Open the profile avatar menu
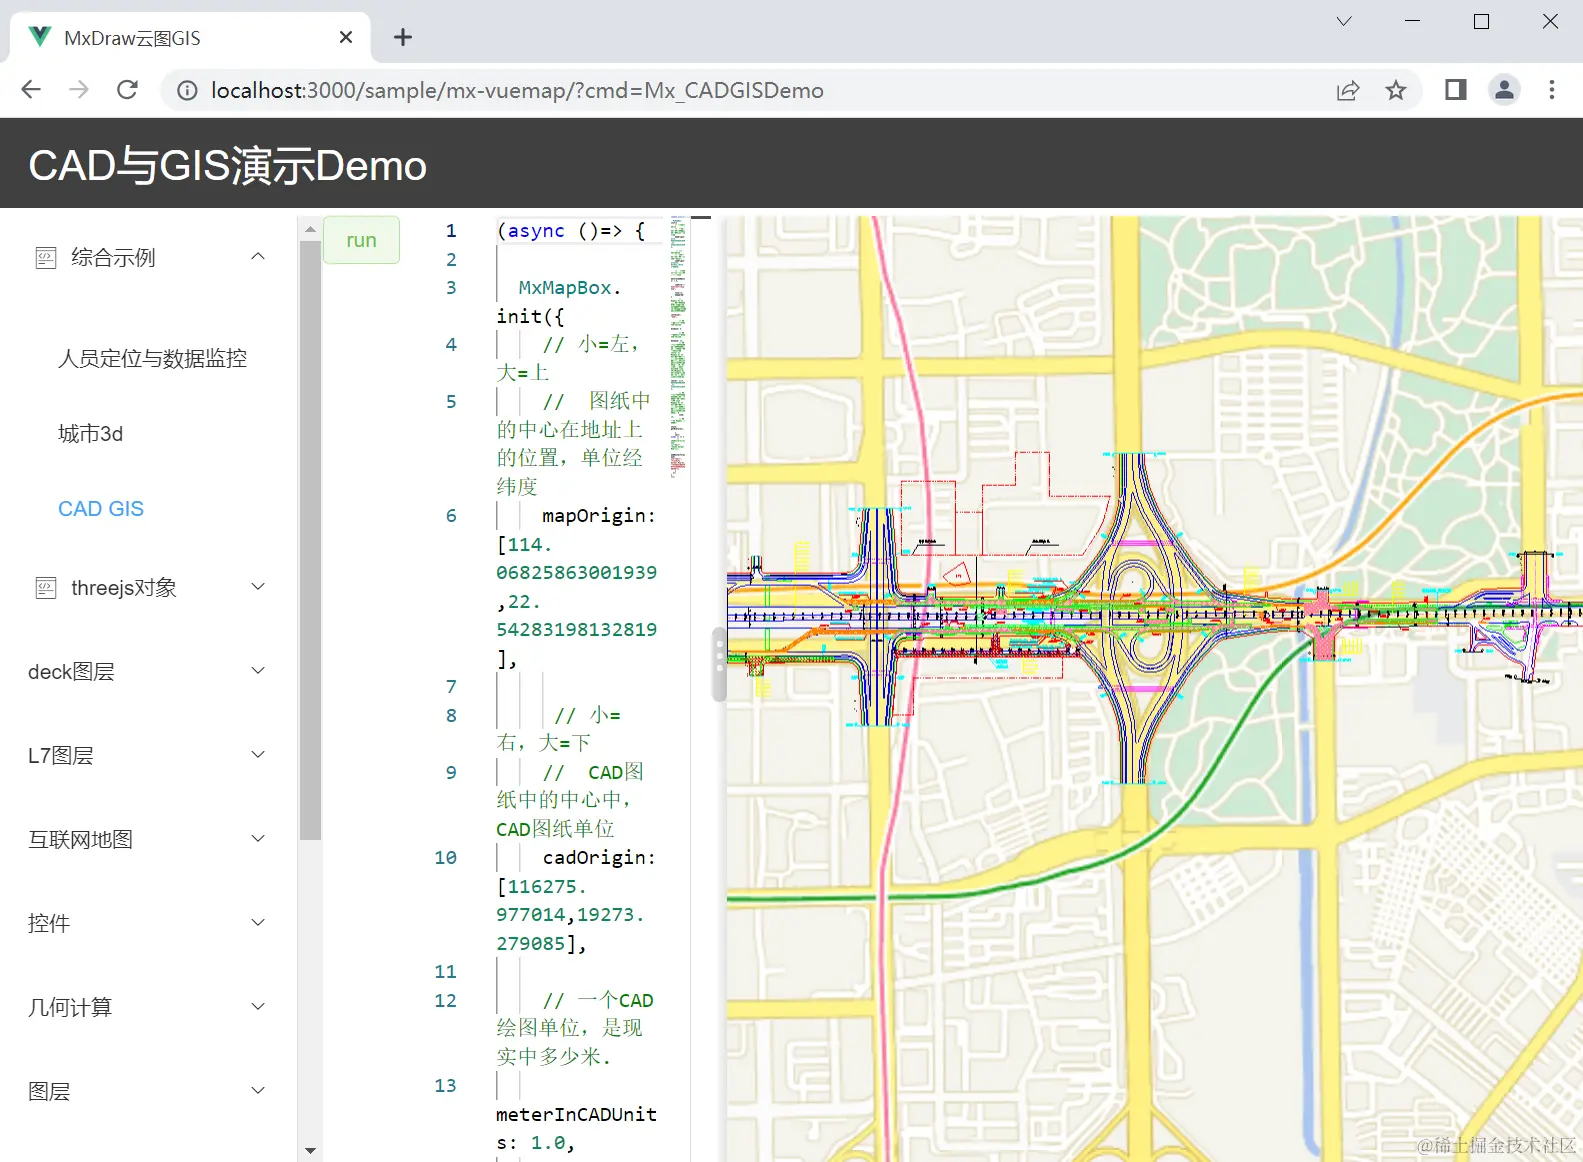This screenshot has height=1162, width=1583. (x=1504, y=90)
